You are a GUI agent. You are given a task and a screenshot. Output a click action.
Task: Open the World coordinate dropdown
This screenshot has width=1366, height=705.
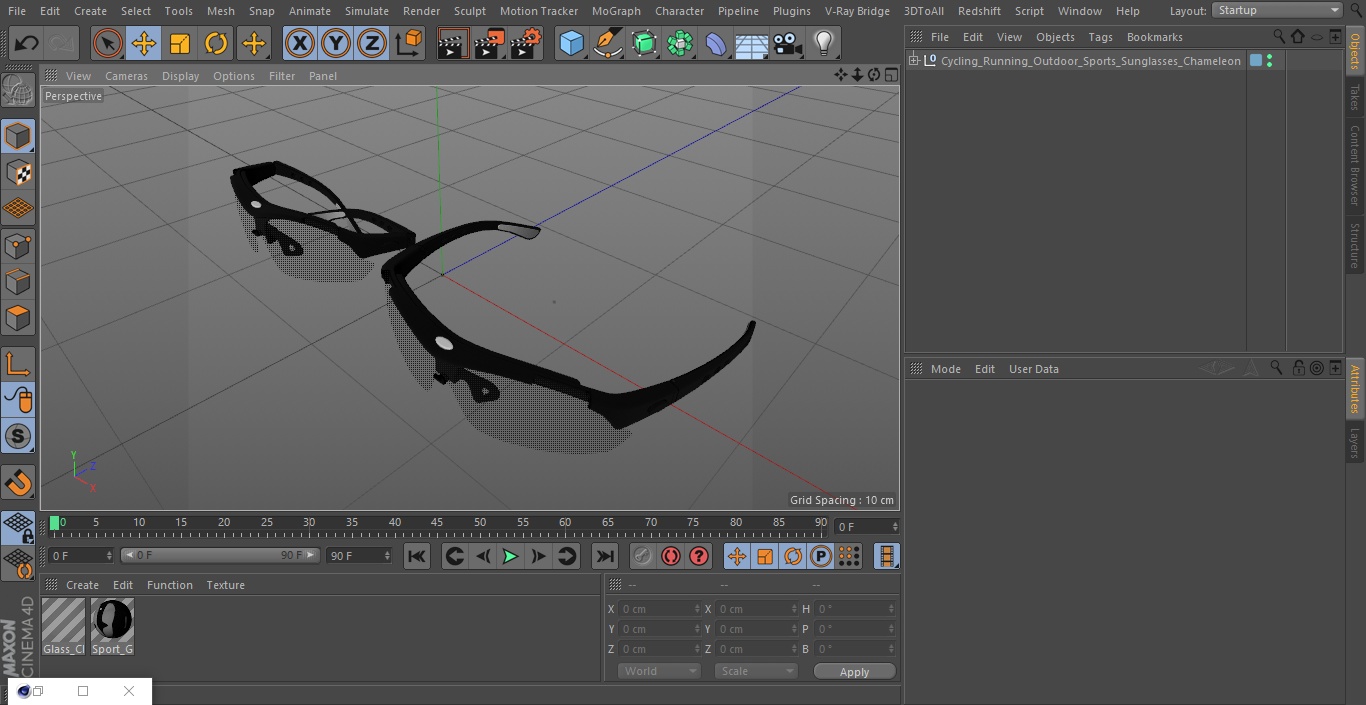click(x=658, y=671)
